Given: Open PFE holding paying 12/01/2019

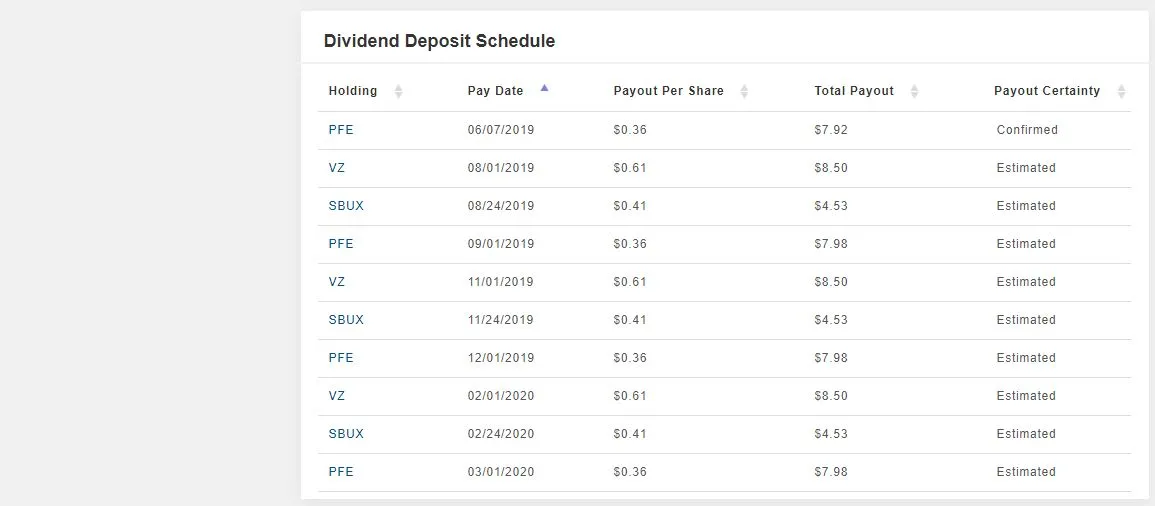Looking at the screenshot, I should click(x=341, y=358).
